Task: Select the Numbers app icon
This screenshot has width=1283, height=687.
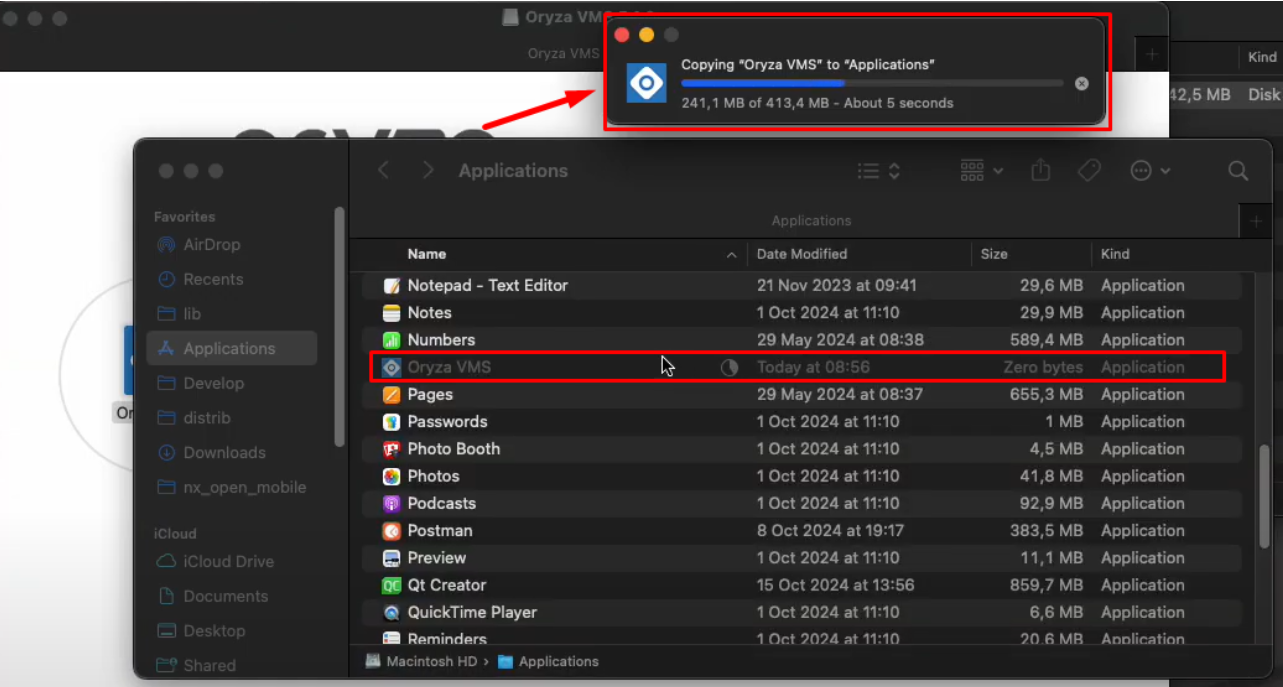Action: click(392, 340)
